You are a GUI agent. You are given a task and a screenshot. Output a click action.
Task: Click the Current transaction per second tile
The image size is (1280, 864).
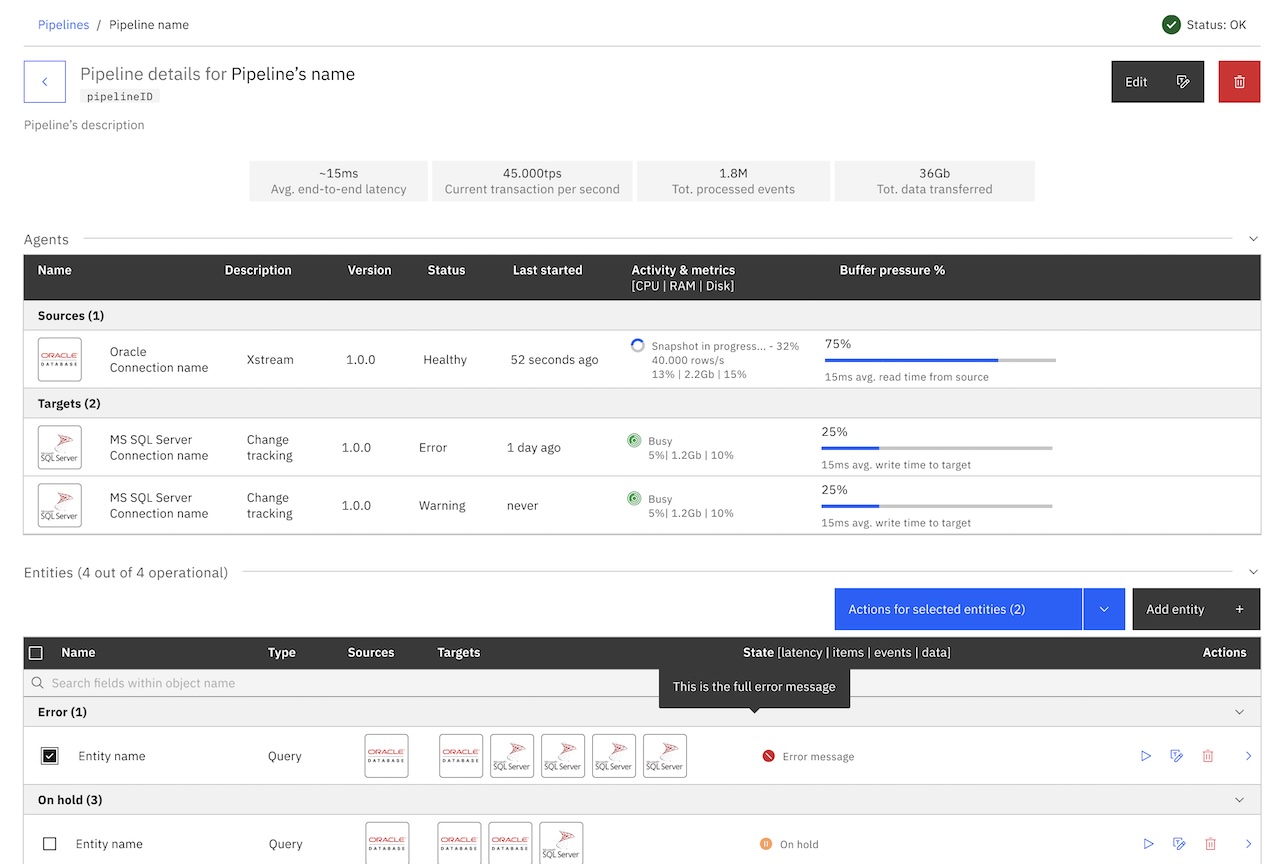click(x=532, y=181)
